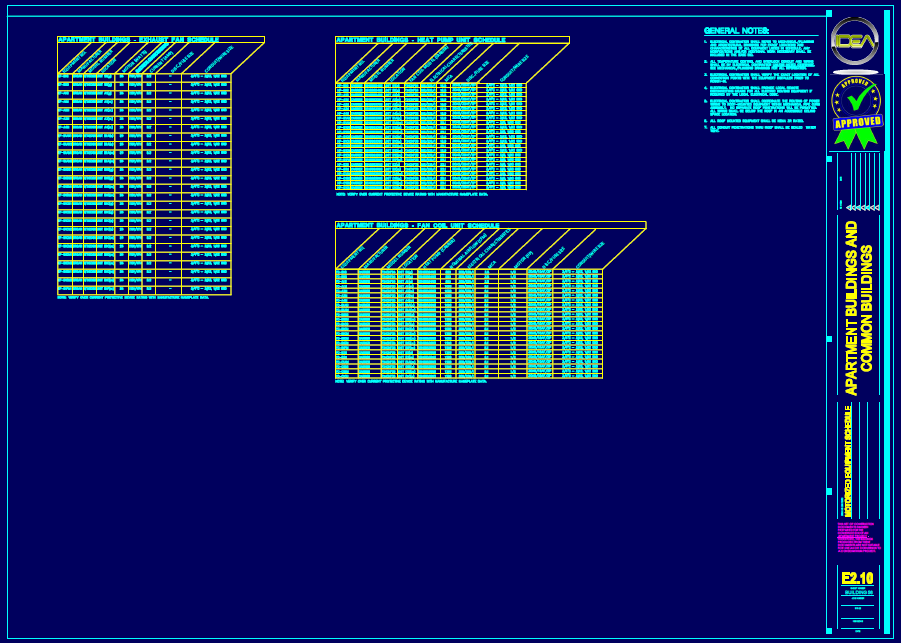Select the General Notes heading

(736, 31)
